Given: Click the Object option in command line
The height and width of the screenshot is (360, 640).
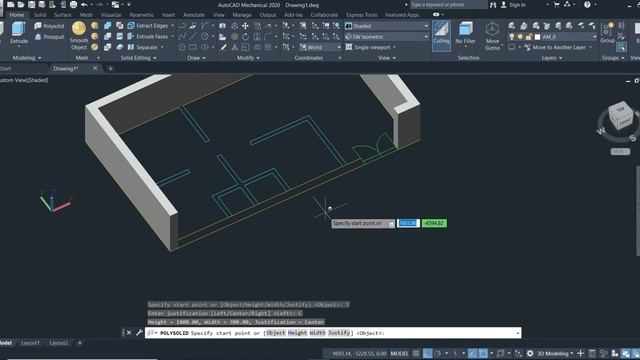Looking at the screenshot, I should coord(276,333).
